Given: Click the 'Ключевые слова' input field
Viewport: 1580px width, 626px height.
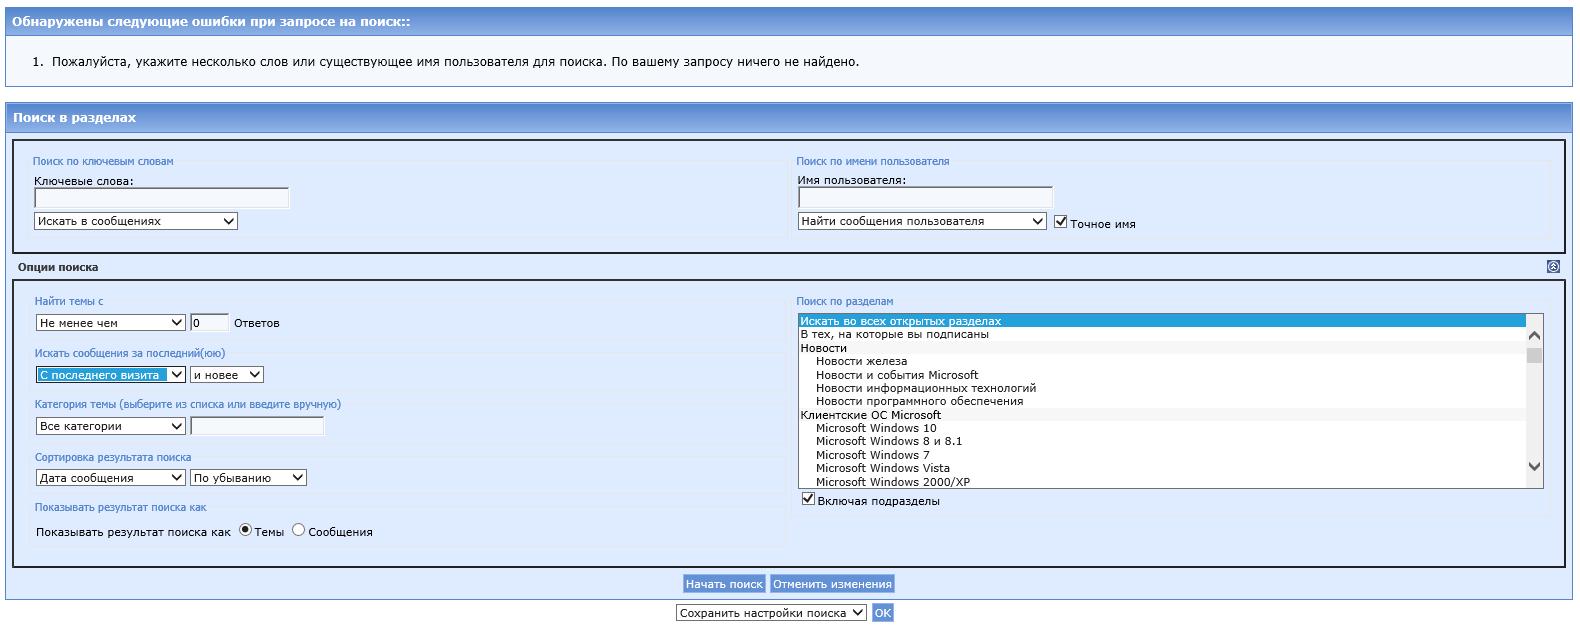Looking at the screenshot, I should 162,198.
